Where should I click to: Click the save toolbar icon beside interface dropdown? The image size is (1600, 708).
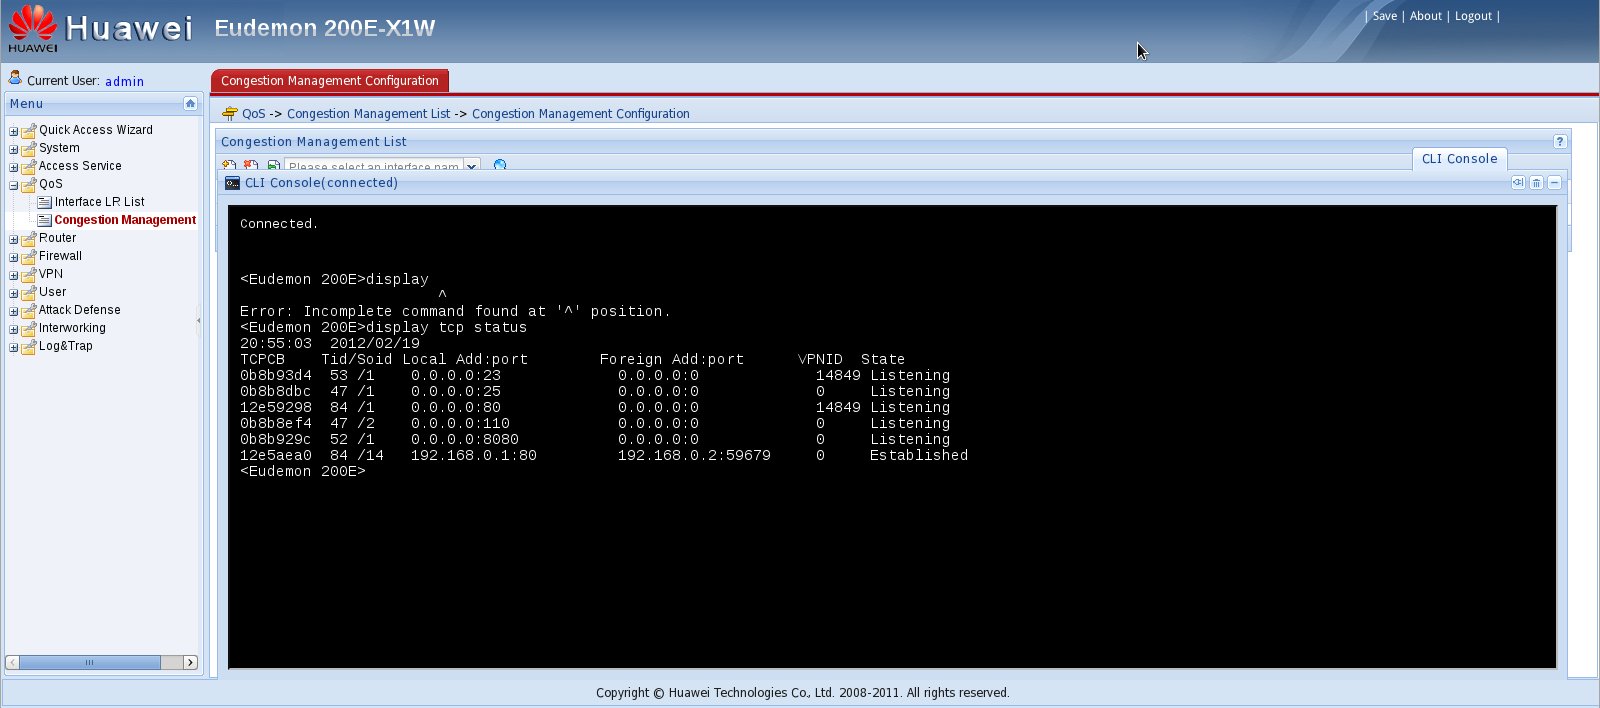click(273, 166)
